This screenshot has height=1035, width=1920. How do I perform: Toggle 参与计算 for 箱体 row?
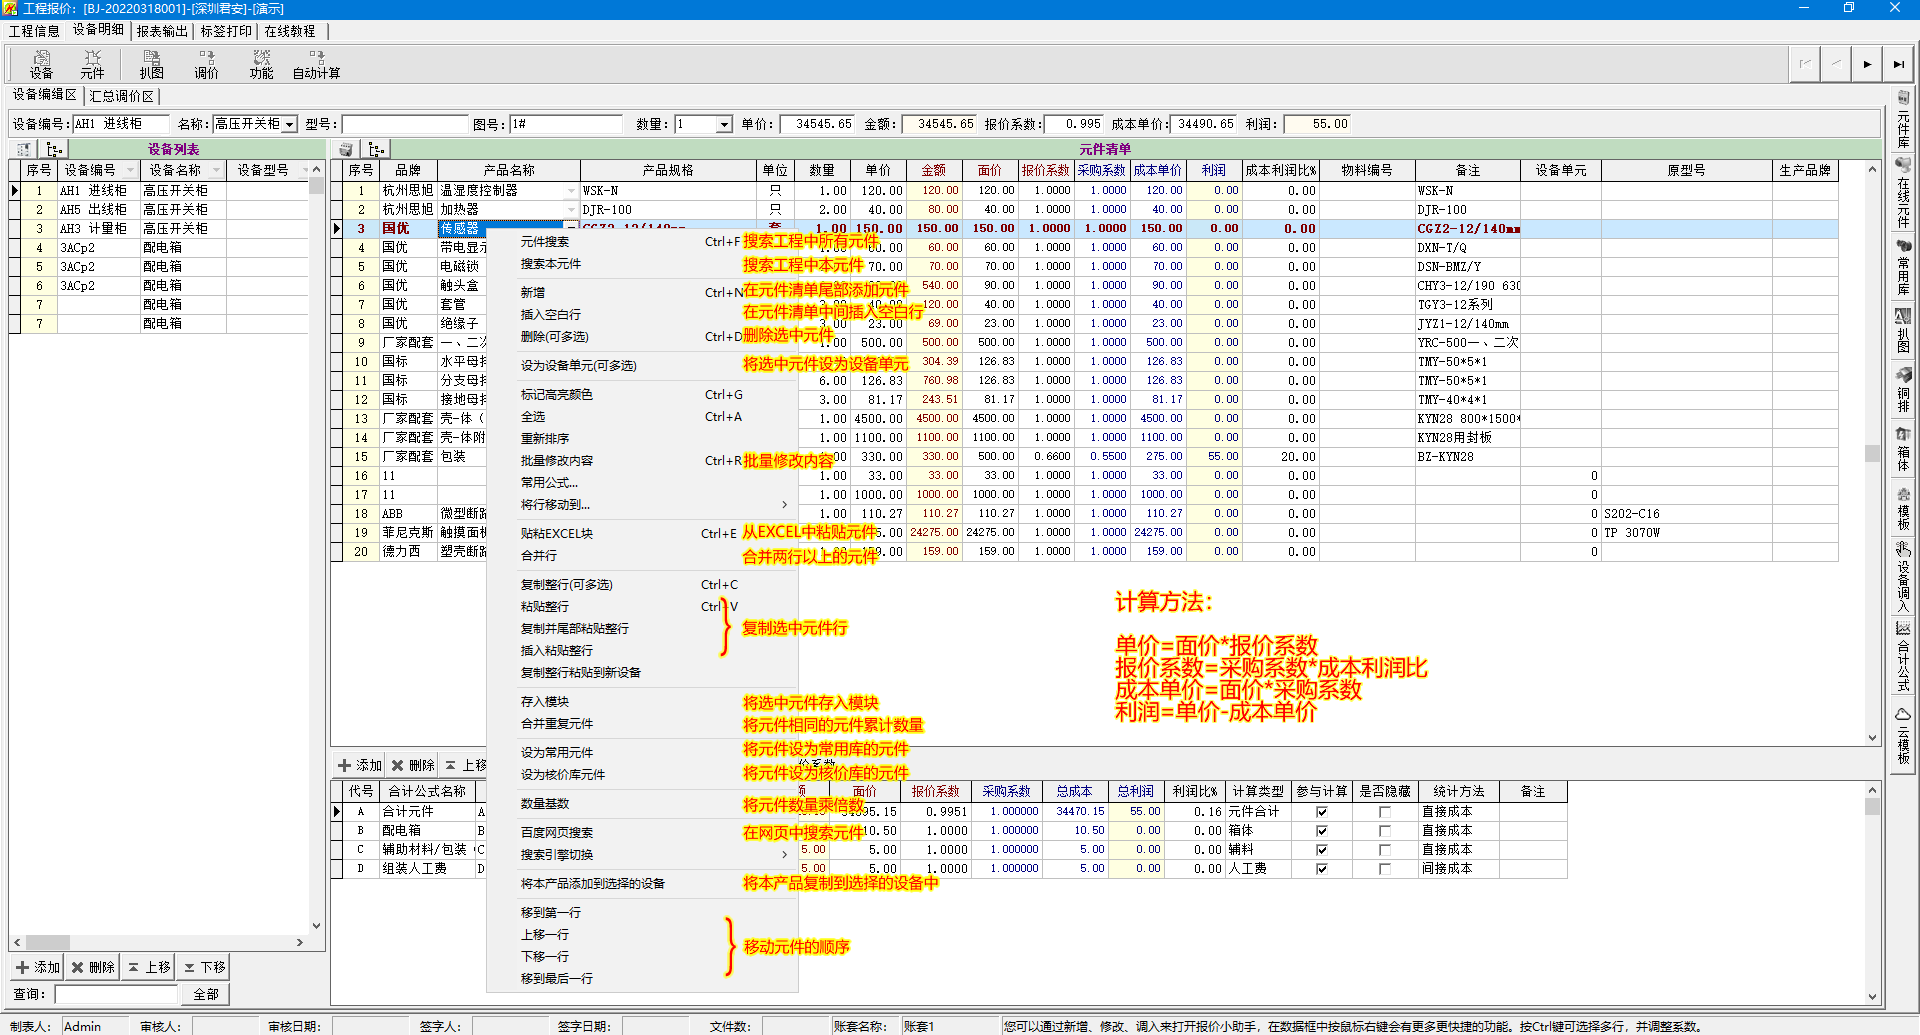(x=1321, y=831)
